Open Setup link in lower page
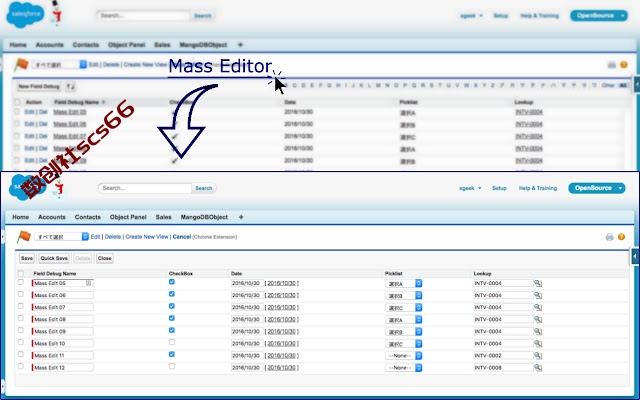The height and width of the screenshot is (400, 640). tap(499, 188)
